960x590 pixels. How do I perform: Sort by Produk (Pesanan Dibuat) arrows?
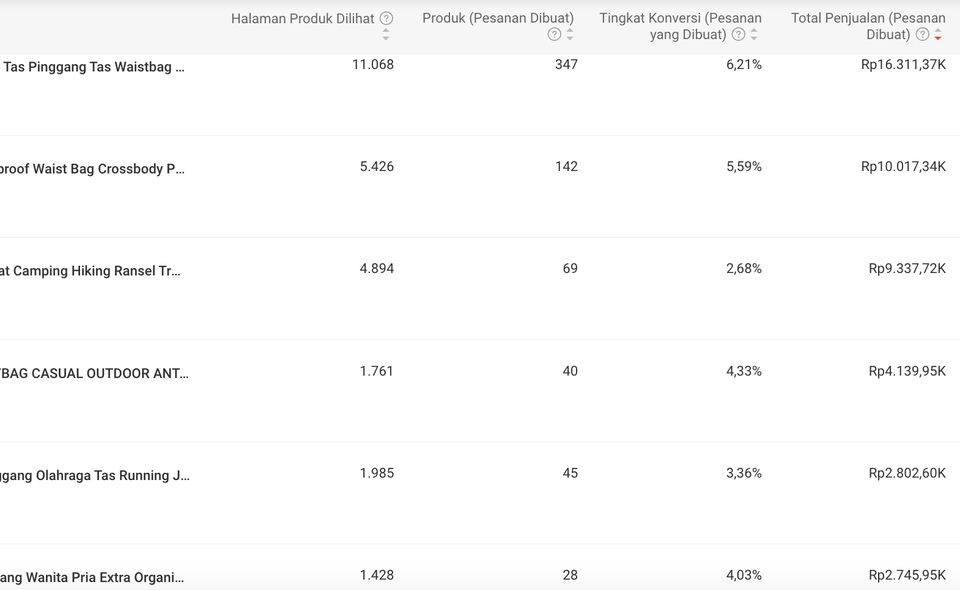(569, 34)
